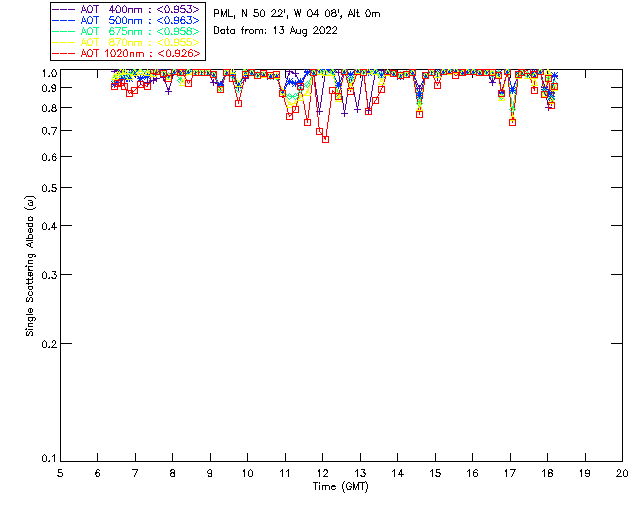
Task: Click x-axis tick label 12
Action: click(322, 473)
